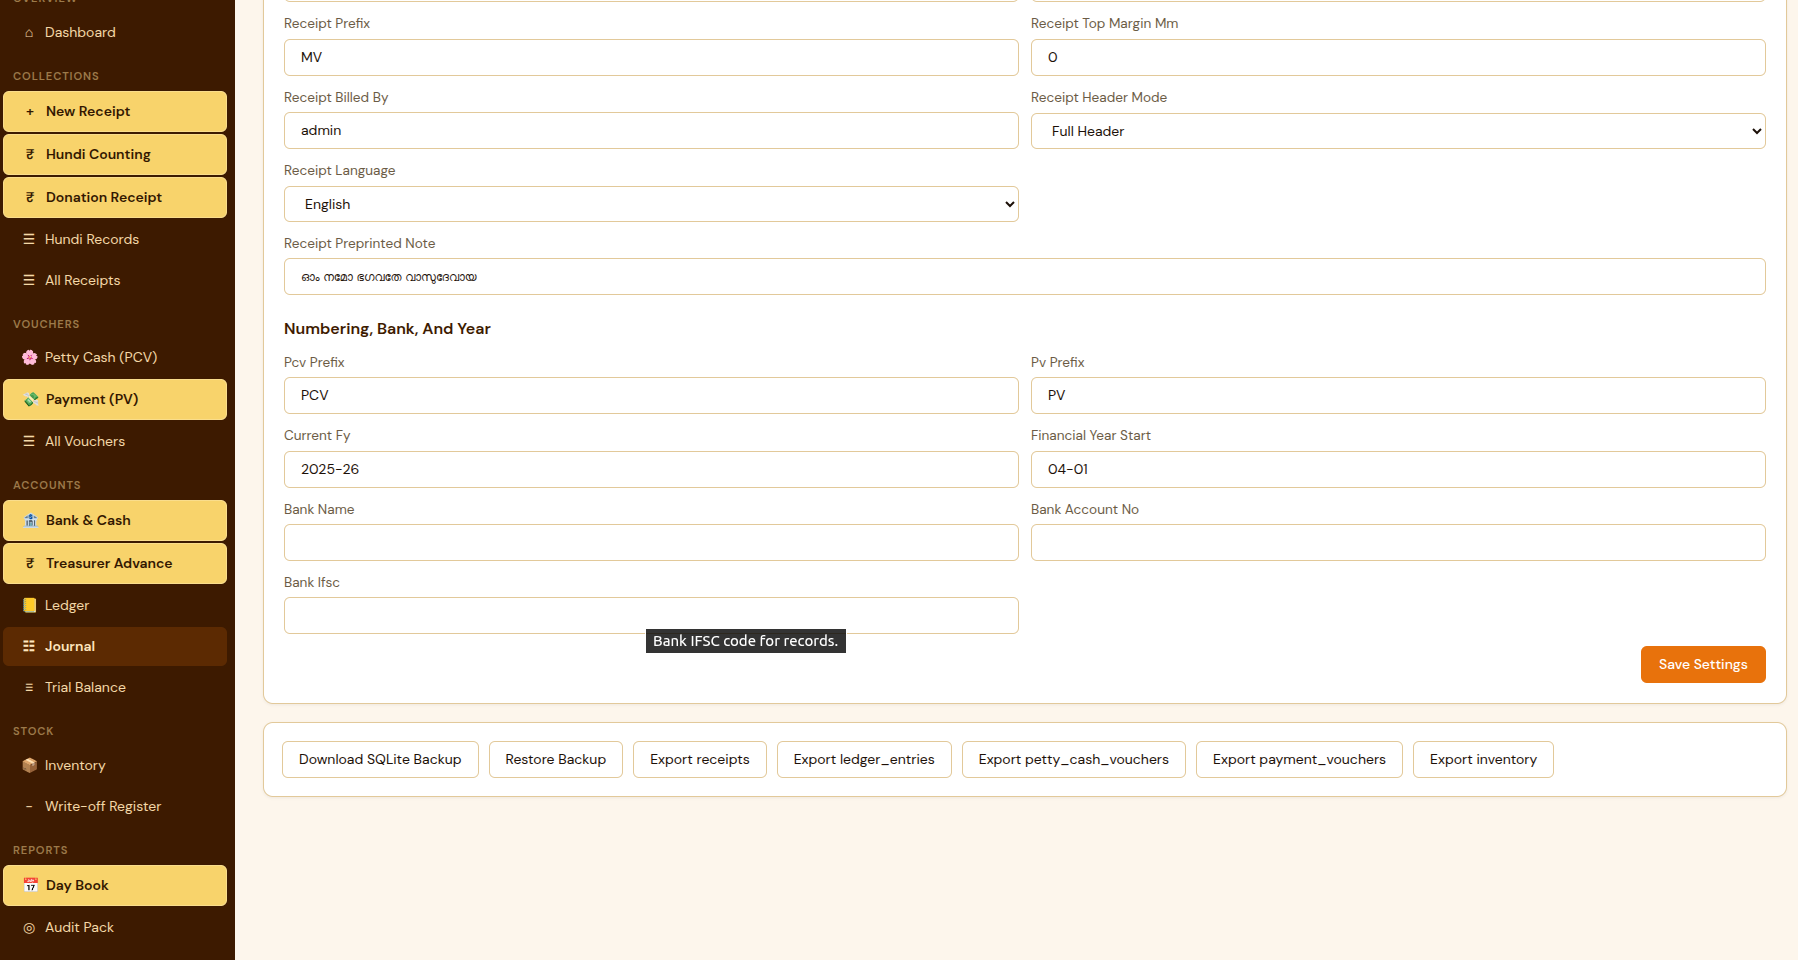The image size is (1798, 960).
Task: Click Export payment_vouchers button
Action: (x=1299, y=760)
